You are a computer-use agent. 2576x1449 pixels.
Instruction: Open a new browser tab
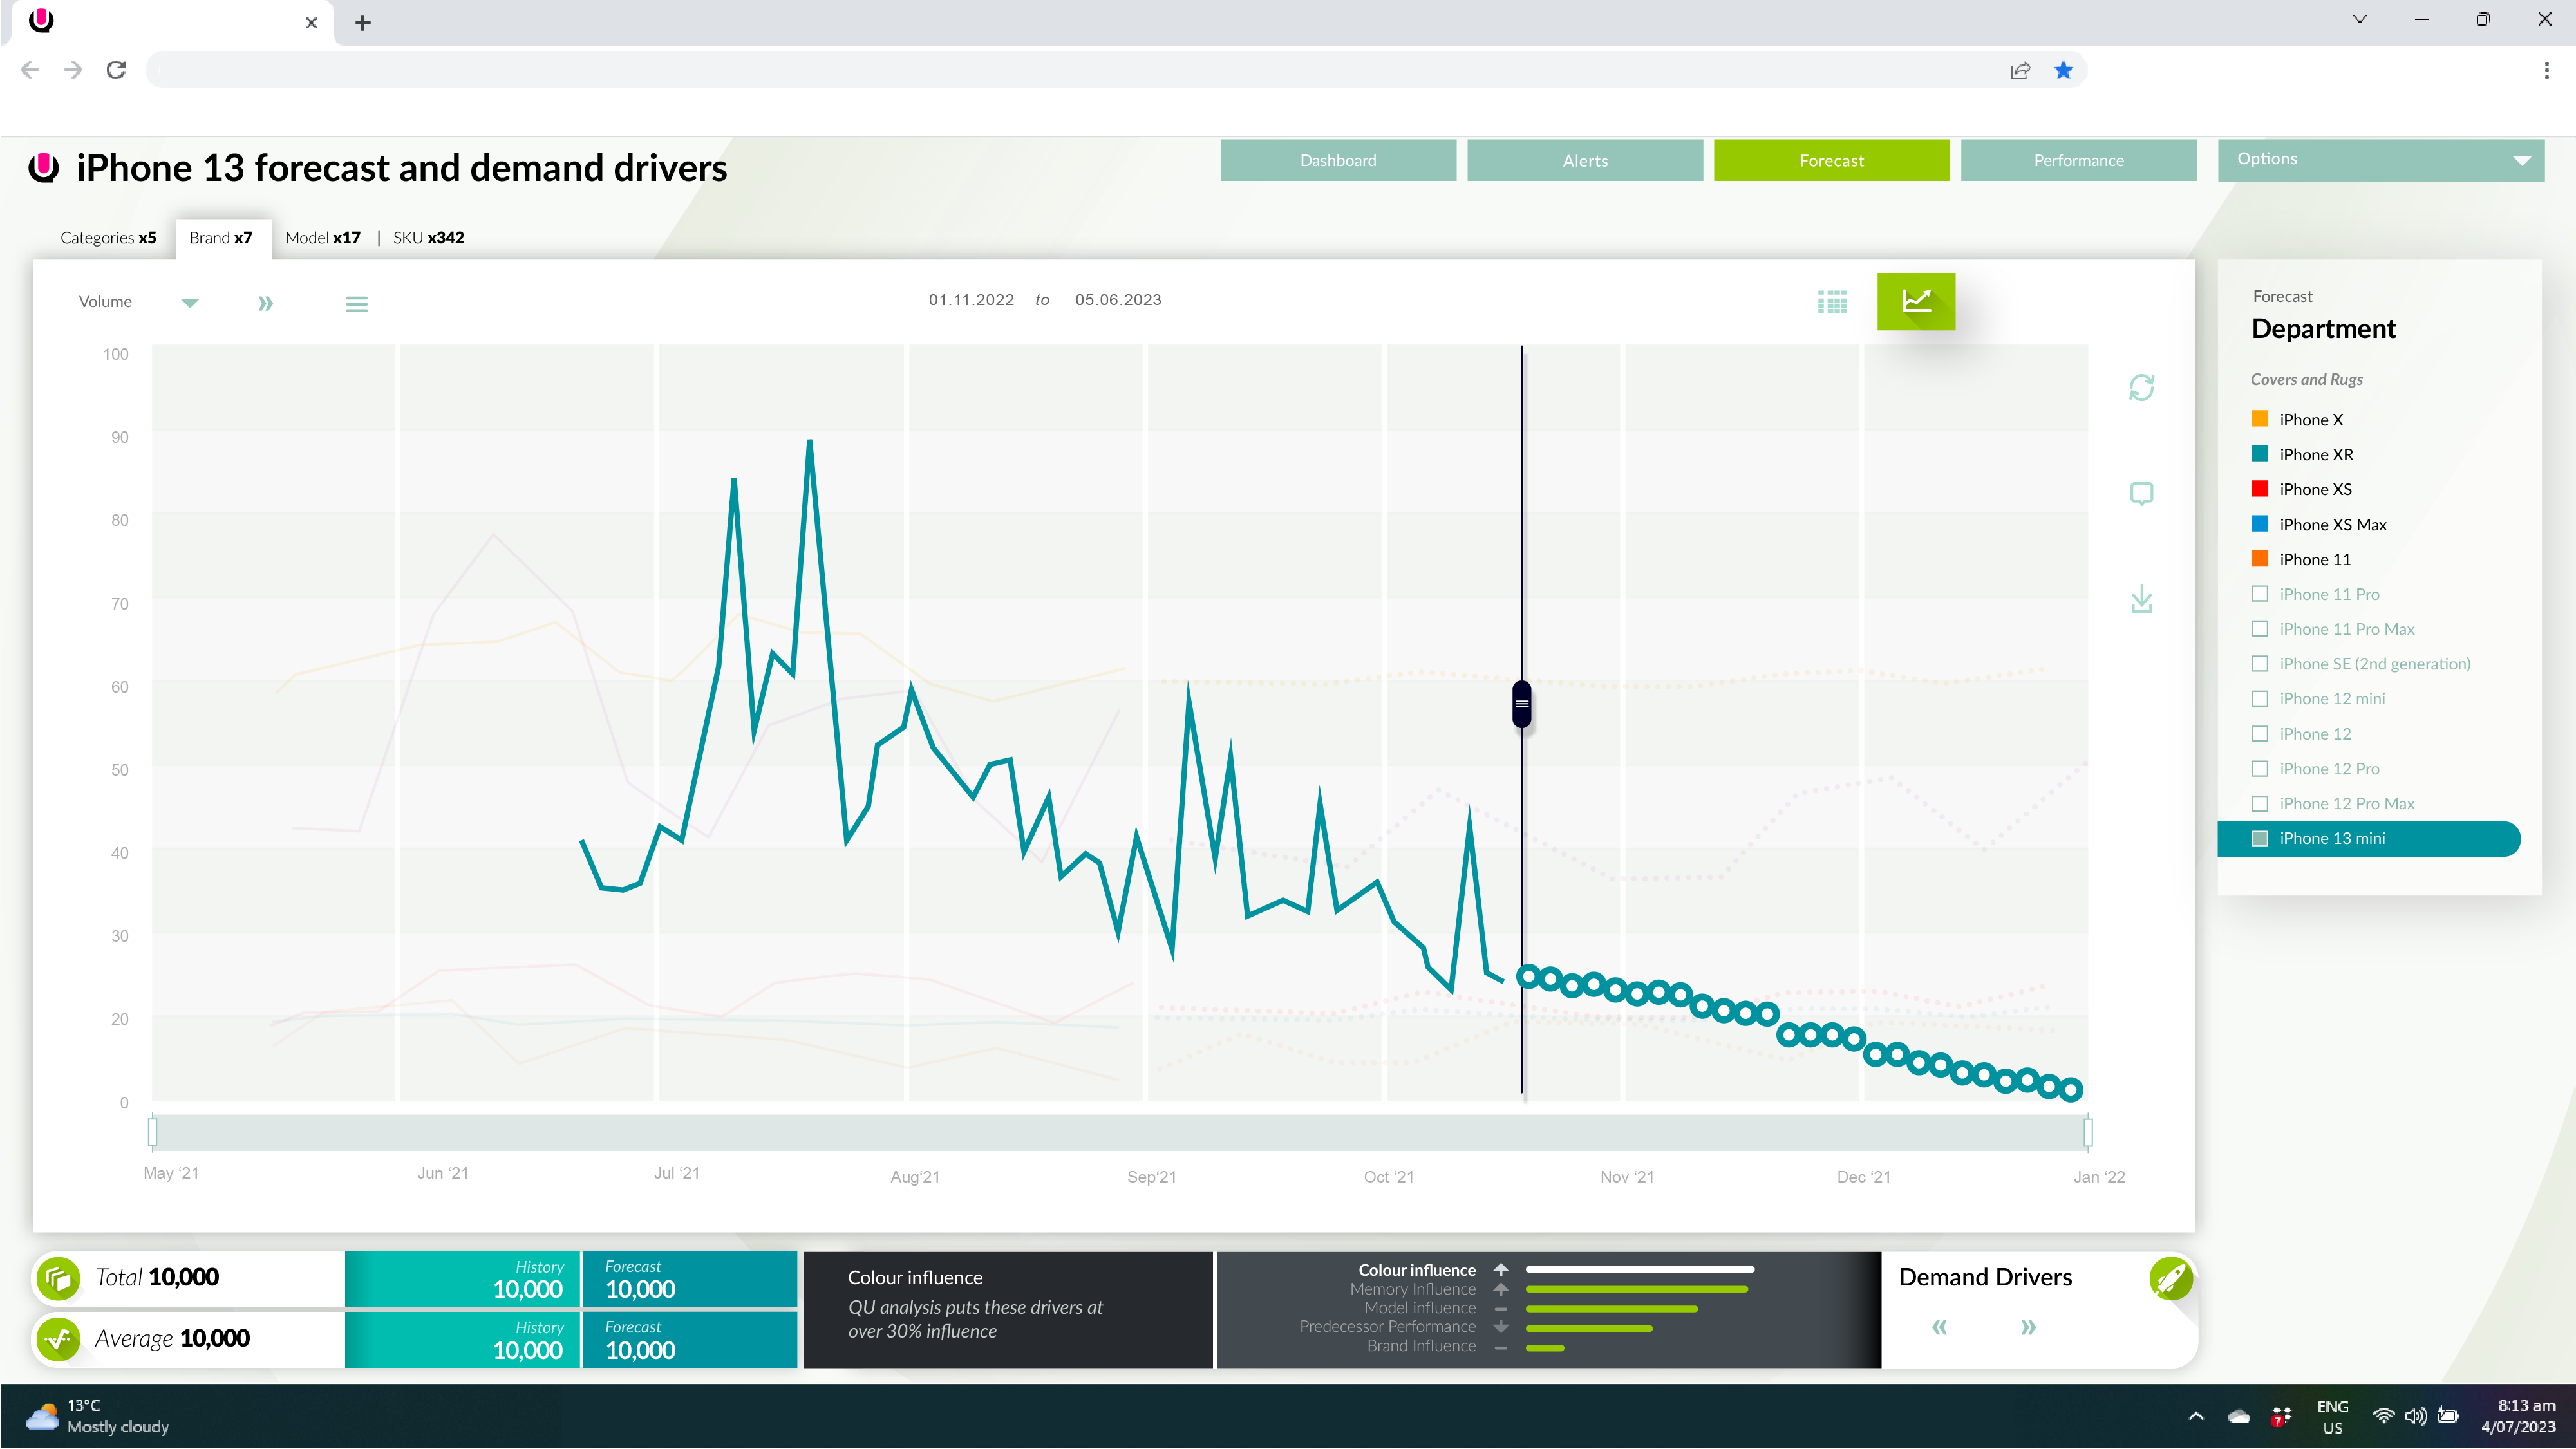tap(363, 22)
